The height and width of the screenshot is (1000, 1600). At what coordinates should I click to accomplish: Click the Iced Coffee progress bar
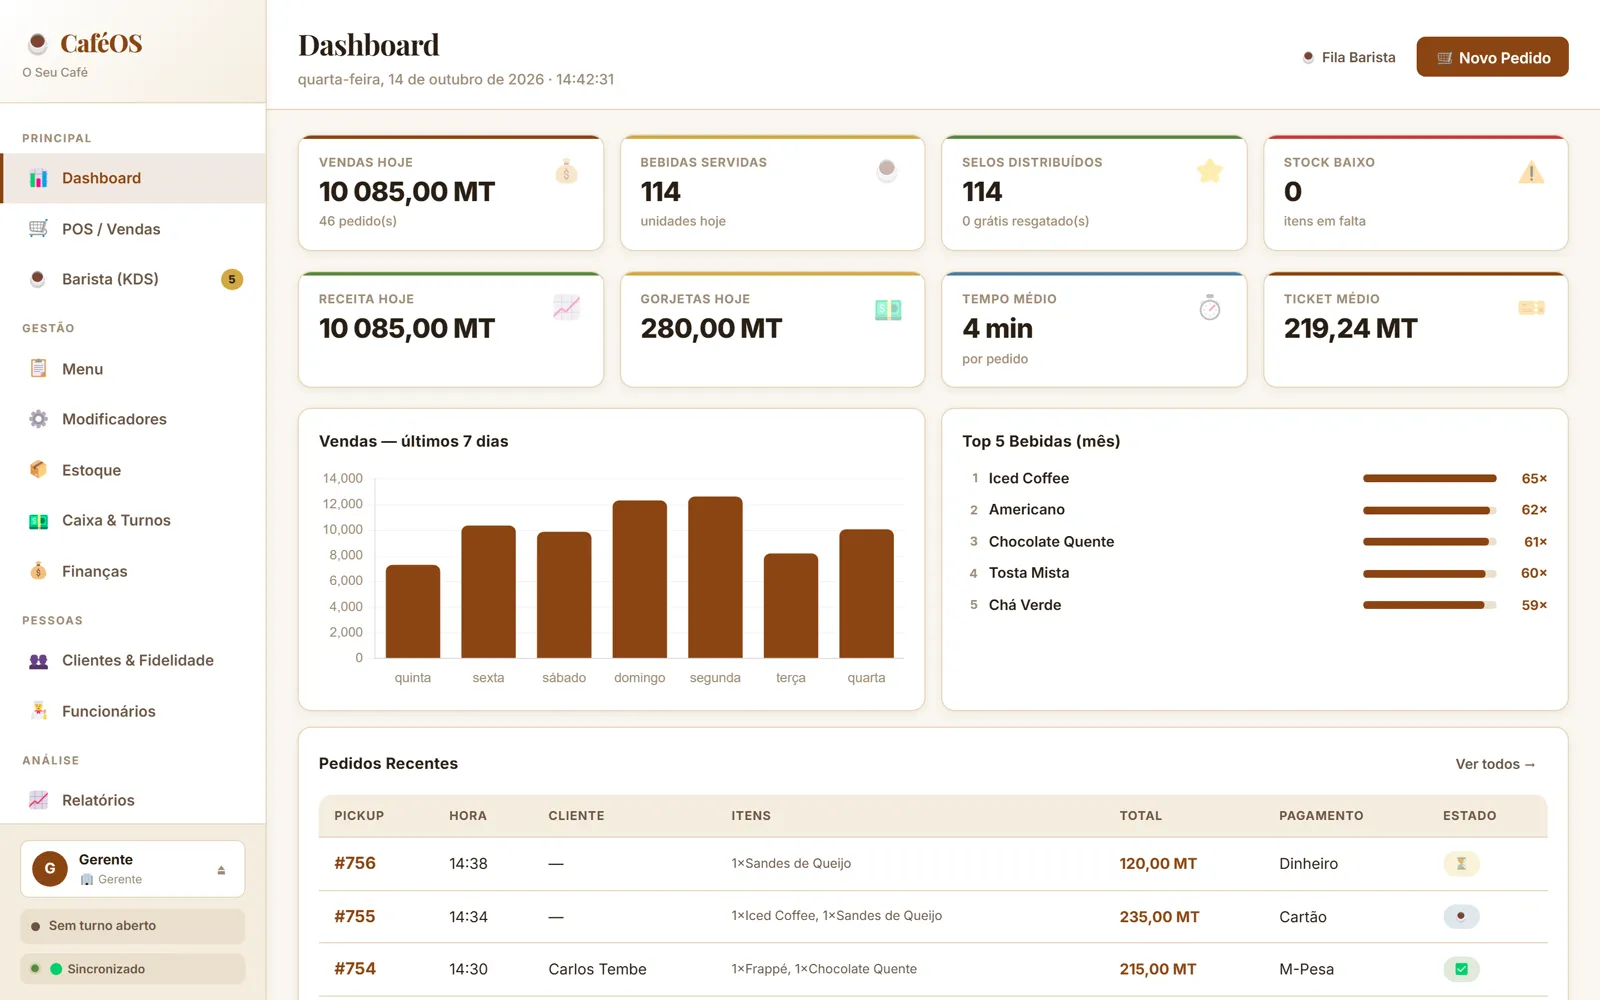click(x=1430, y=479)
